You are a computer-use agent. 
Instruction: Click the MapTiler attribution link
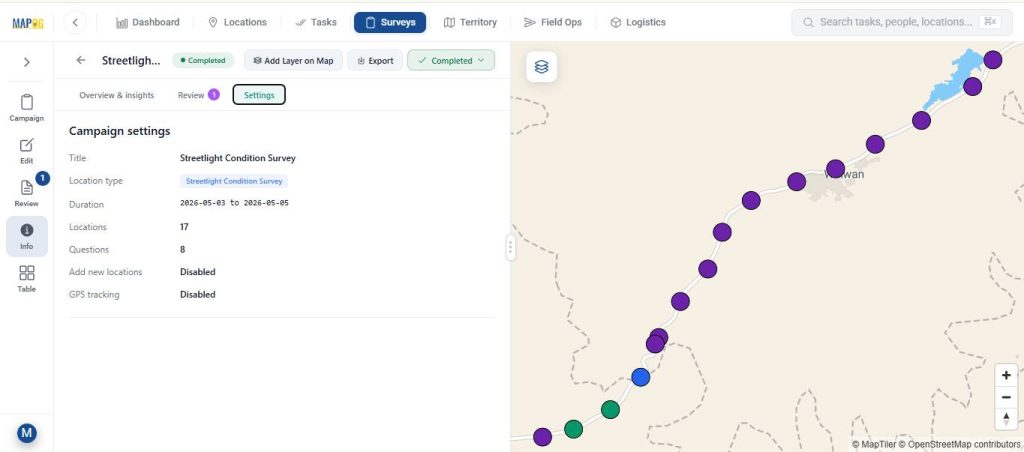[x=874, y=445]
